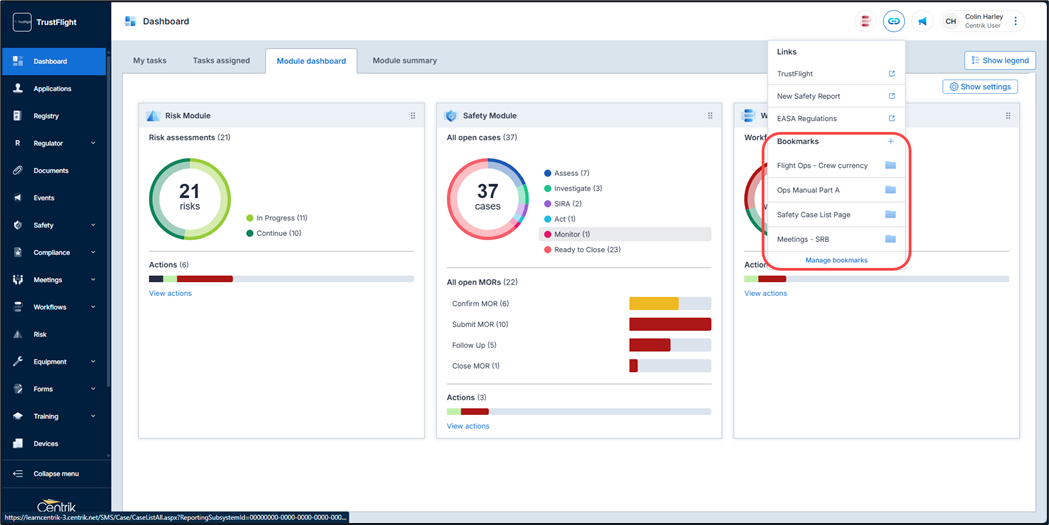Image resolution: width=1049 pixels, height=525 pixels.
Task: Click Manage bookmarks link
Action: coord(836,260)
